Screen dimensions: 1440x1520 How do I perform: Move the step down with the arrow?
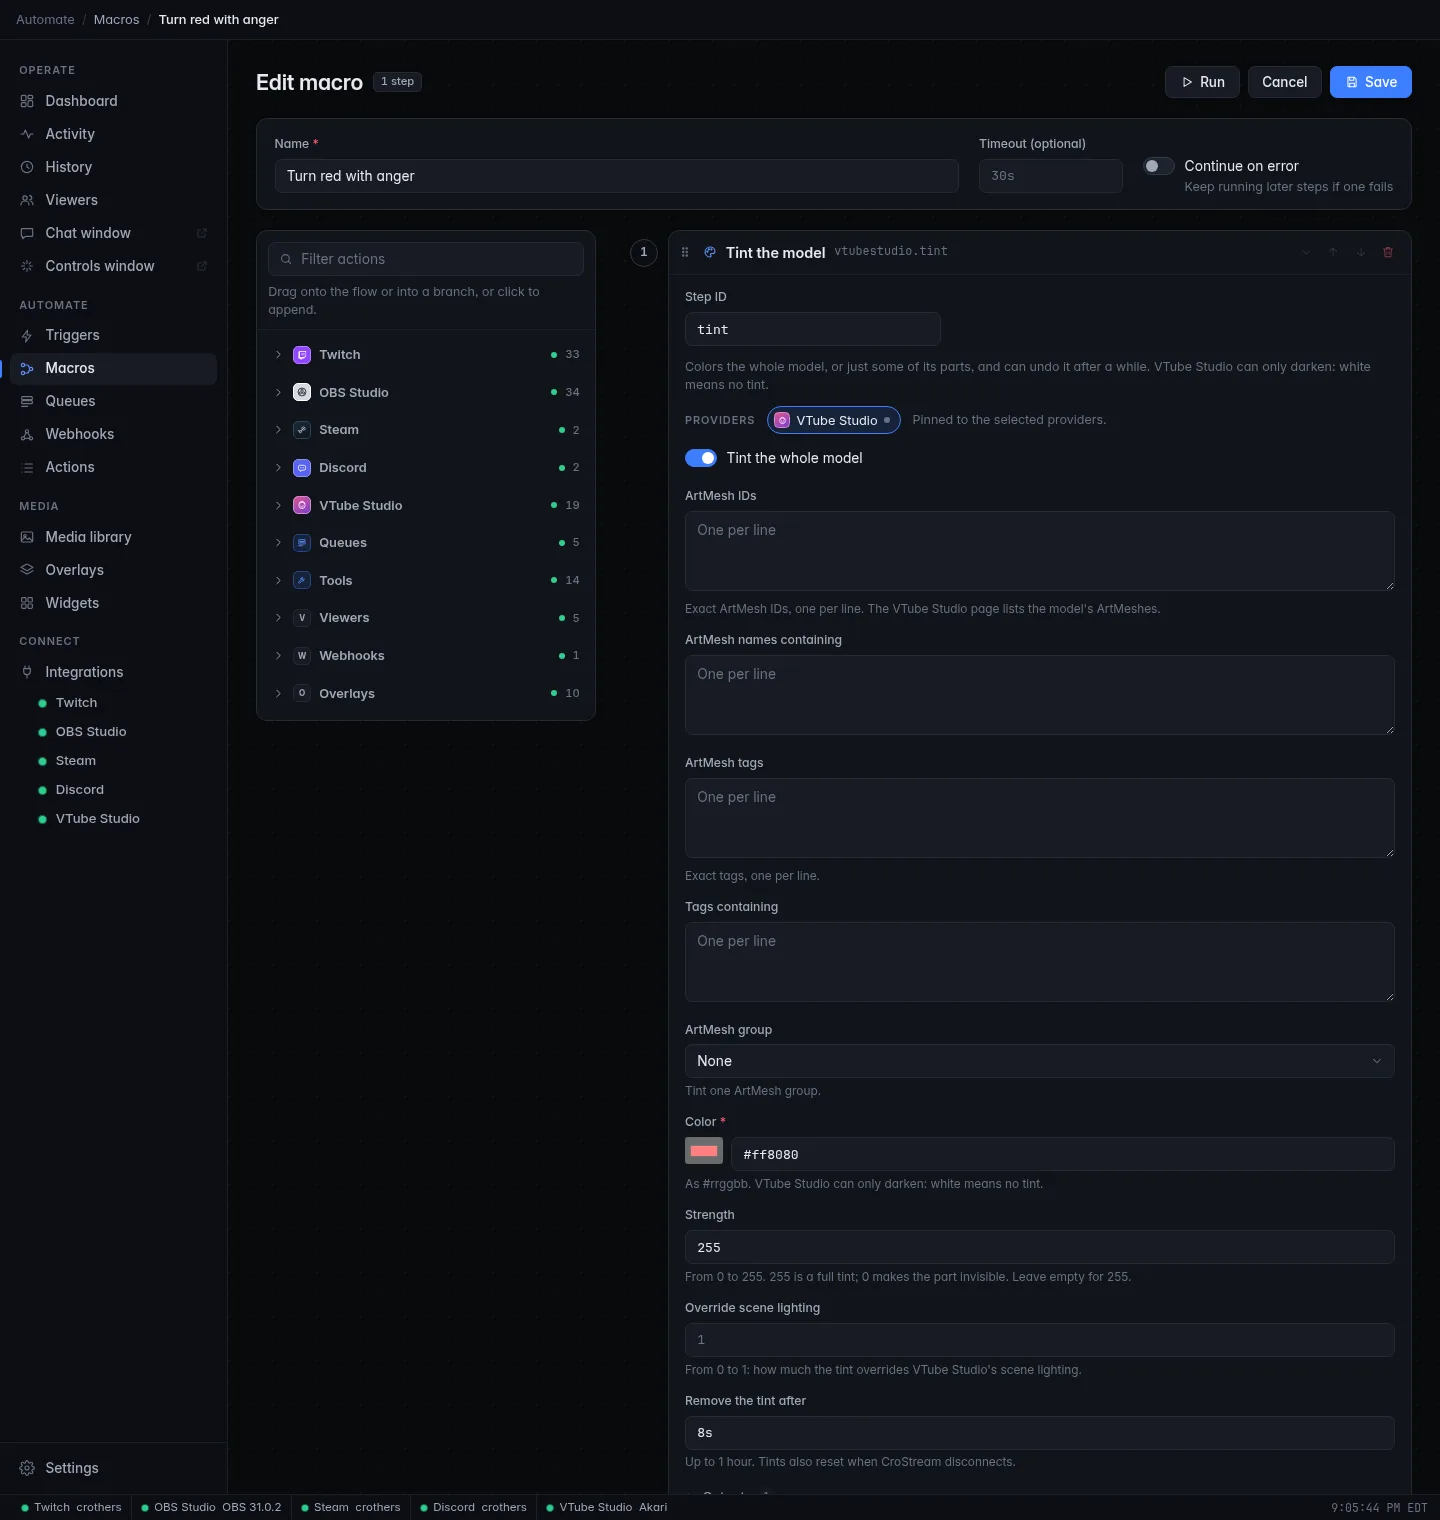(x=1361, y=252)
